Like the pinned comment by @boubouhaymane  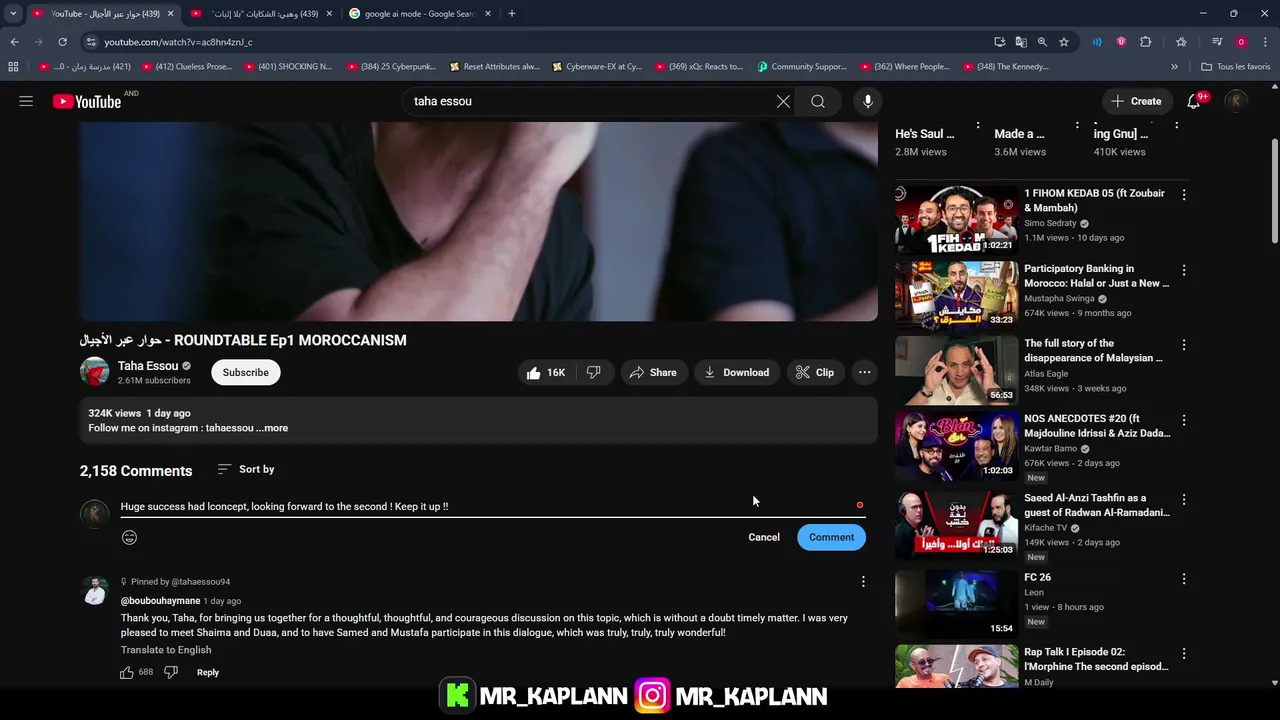coord(127,672)
